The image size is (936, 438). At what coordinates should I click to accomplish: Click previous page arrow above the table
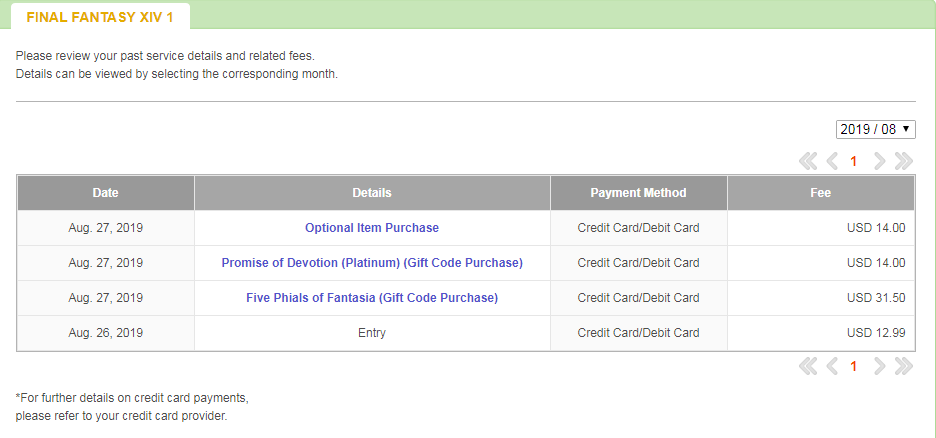tap(832, 161)
